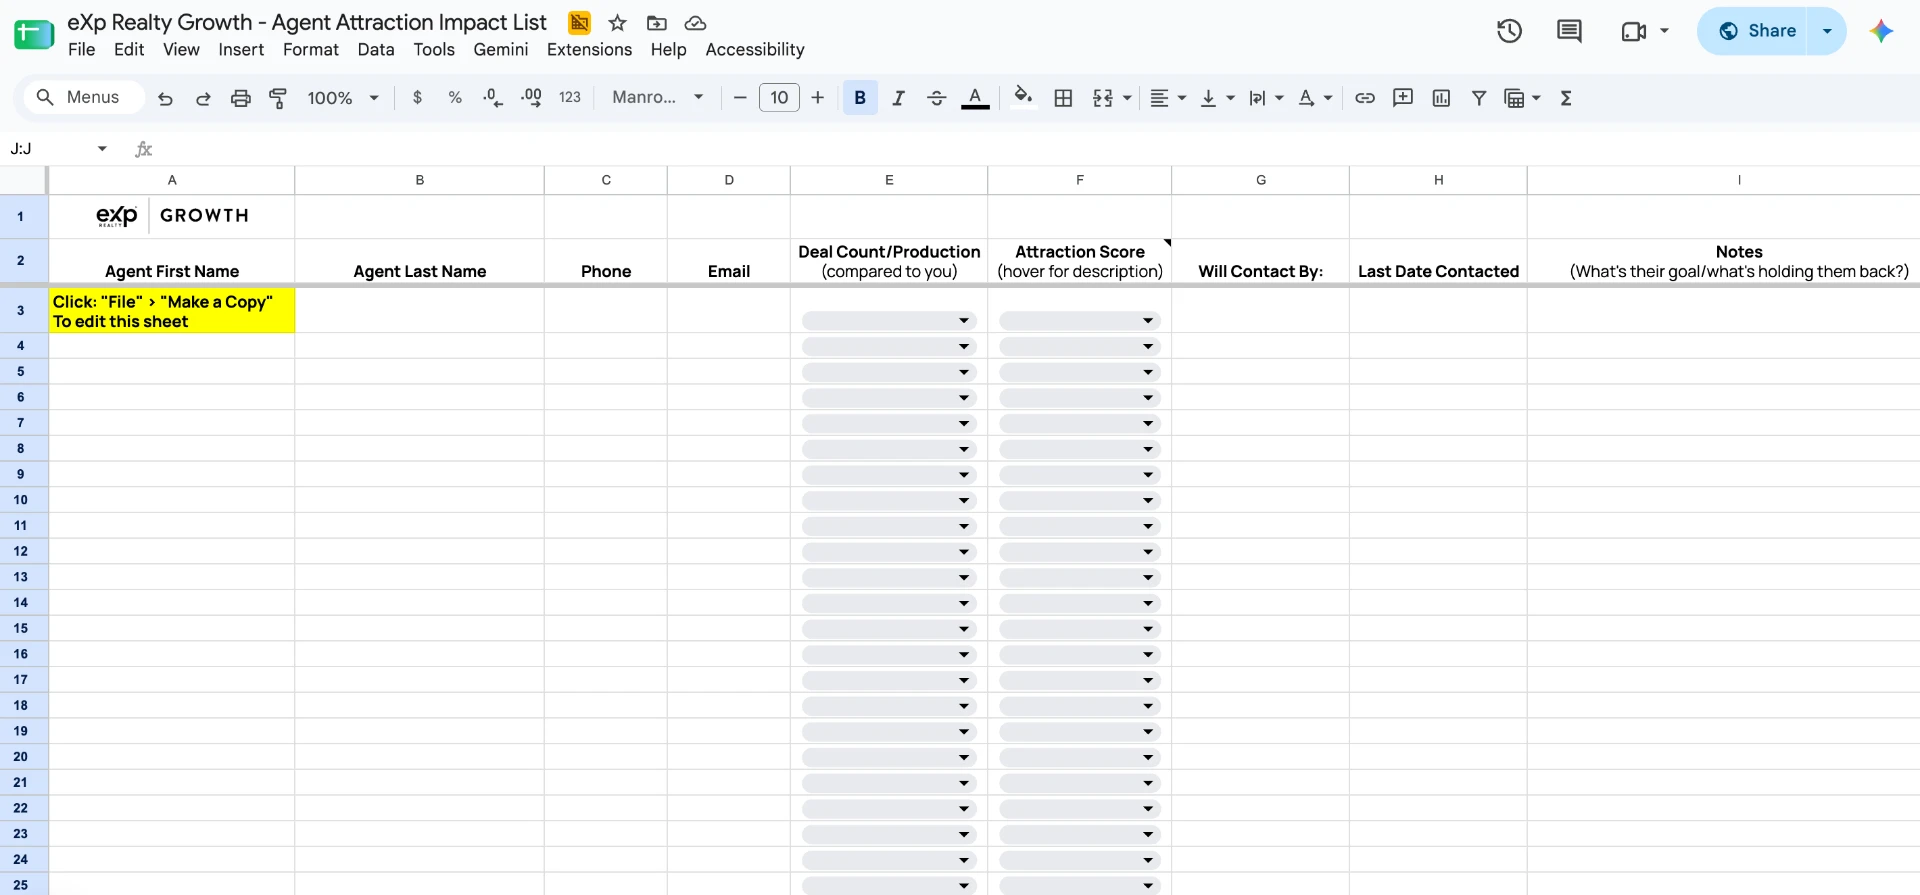This screenshot has width=1920, height=895.
Task: Expand the name box dropdown arrow
Action: (x=102, y=149)
